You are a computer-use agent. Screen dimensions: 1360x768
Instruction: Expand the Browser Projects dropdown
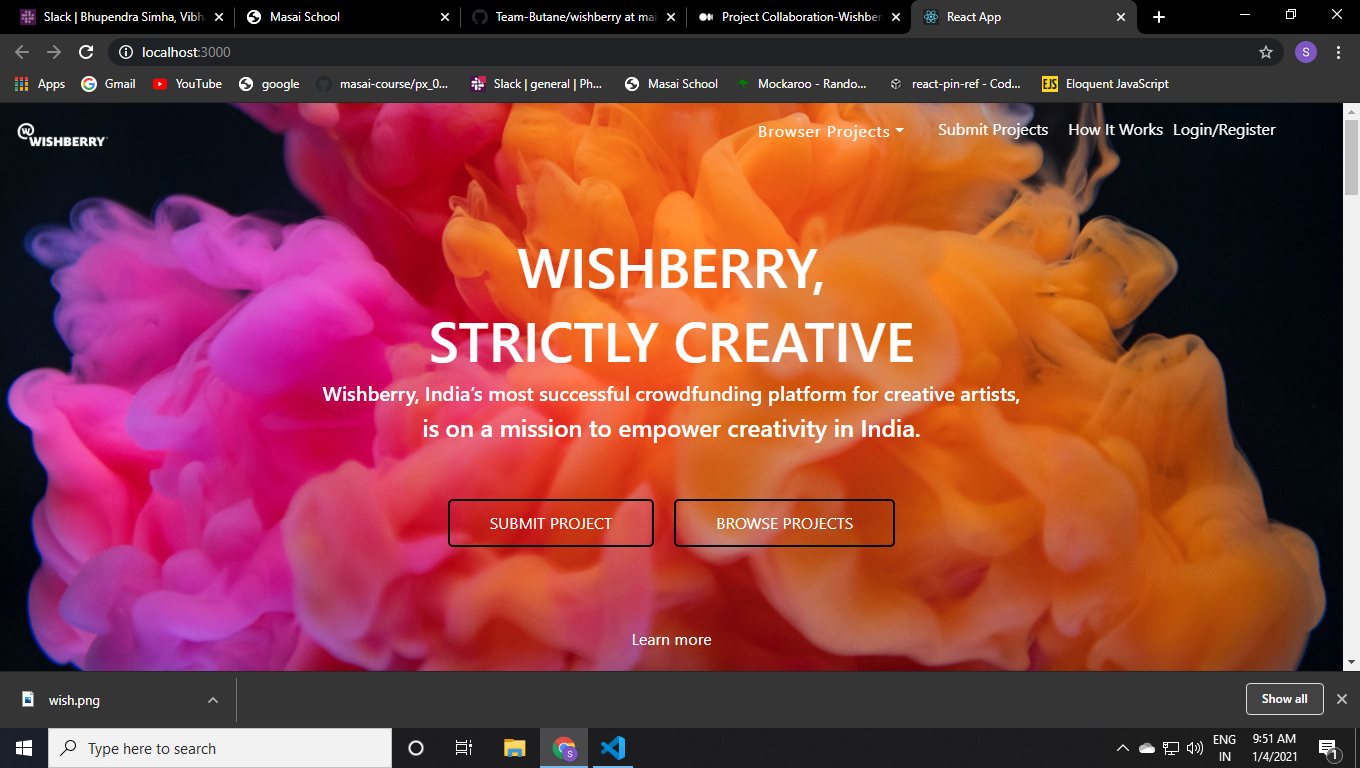click(830, 131)
